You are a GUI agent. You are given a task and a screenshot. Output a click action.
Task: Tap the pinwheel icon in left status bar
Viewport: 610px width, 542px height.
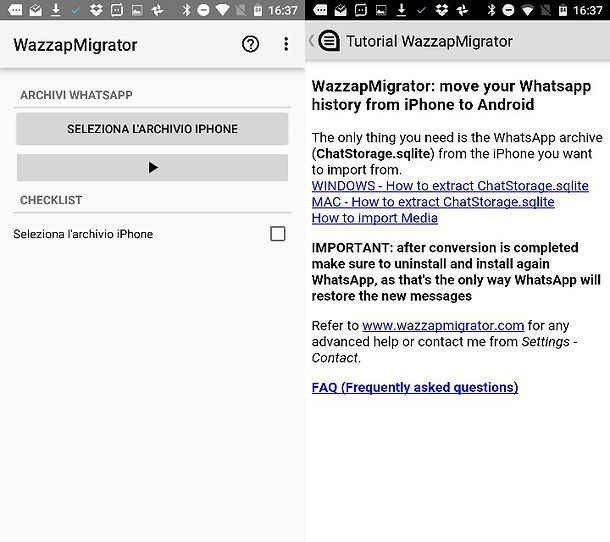157,10
